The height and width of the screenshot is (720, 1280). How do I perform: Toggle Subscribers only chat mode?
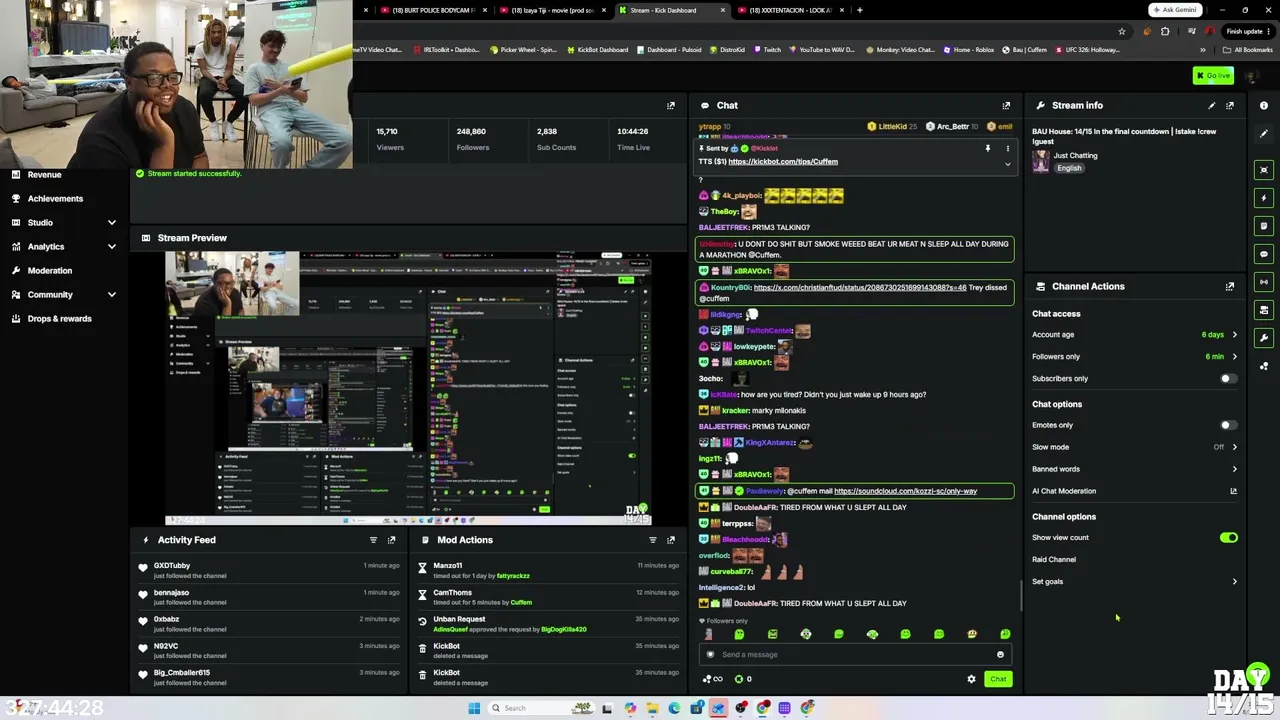(1228, 379)
